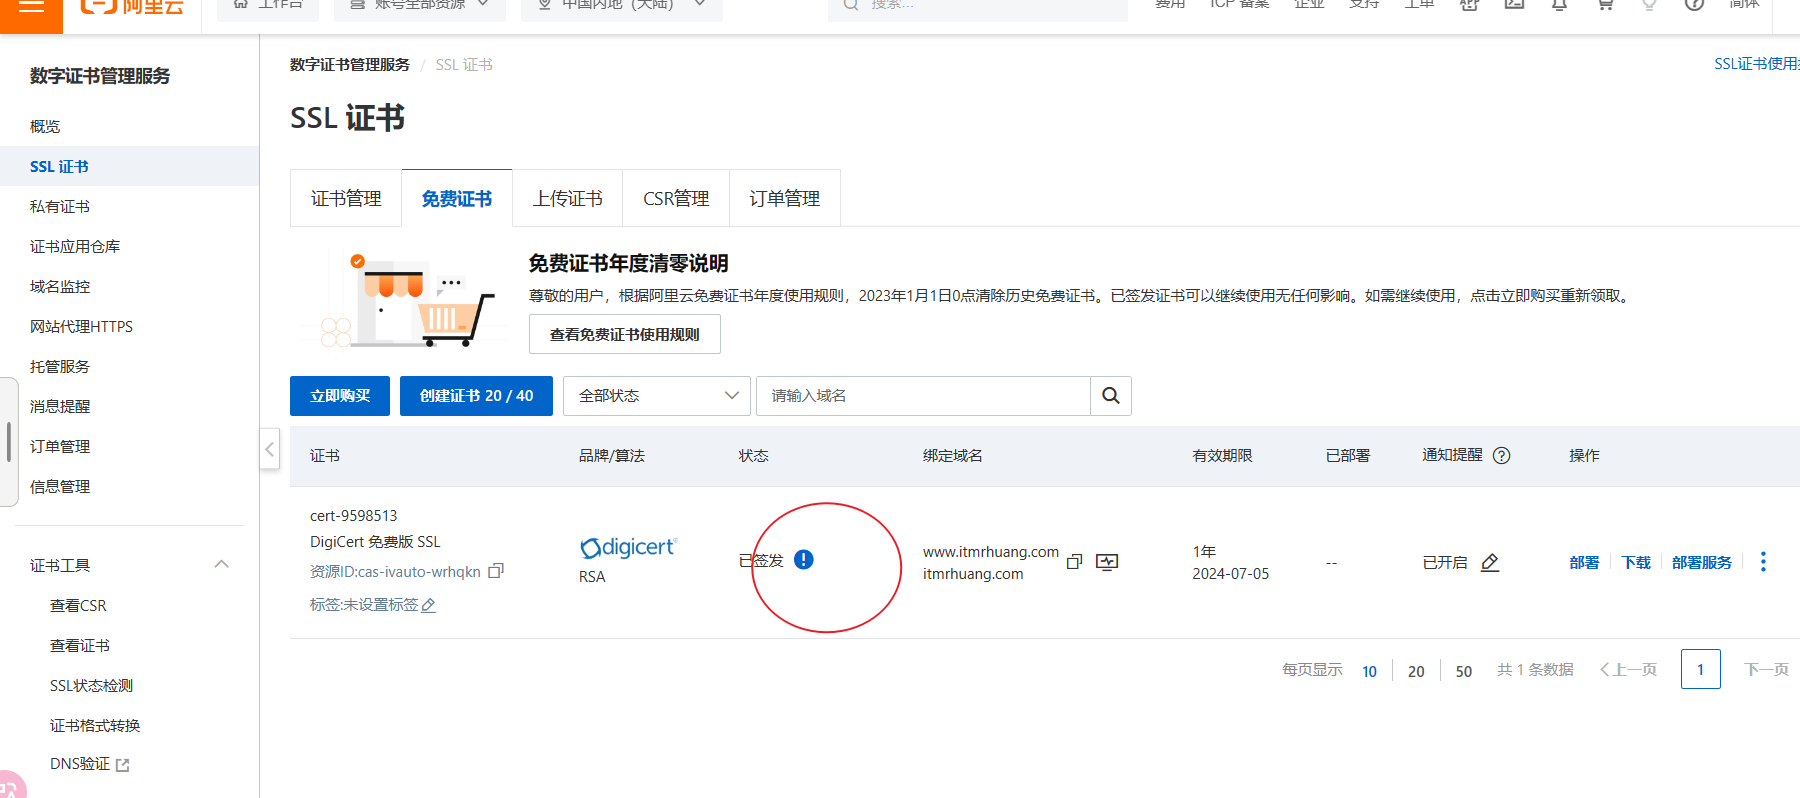Image resolution: width=1800 pixels, height=798 pixels.
Task: Click the DigiCert brand logo
Action: pyautogui.click(x=628, y=548)
